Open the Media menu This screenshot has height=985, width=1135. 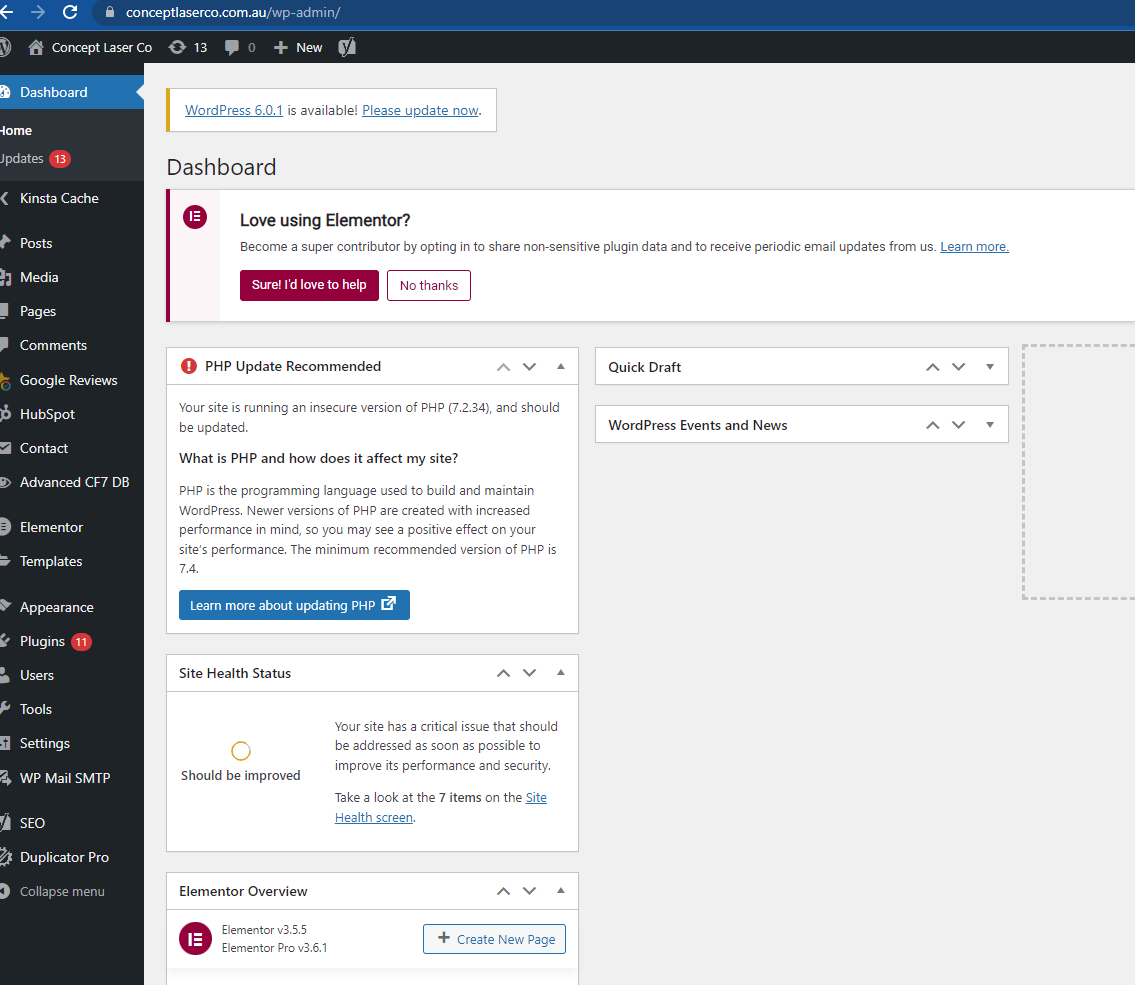(x=72, y=277)
